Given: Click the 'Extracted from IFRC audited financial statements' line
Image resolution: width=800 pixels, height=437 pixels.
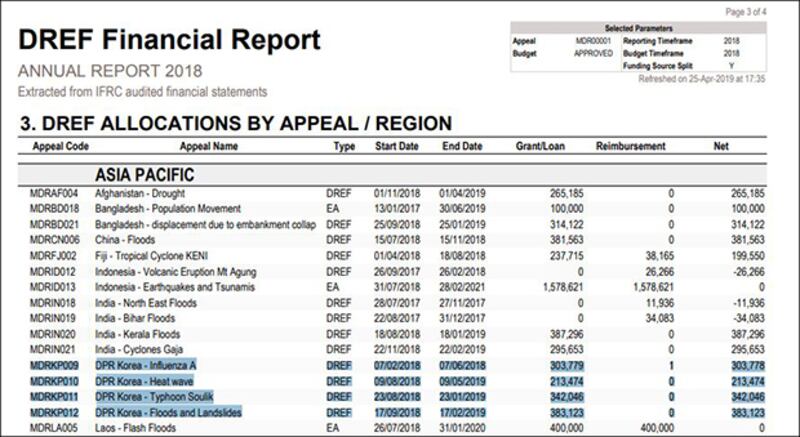Looking at the screenshot, I should point(143,92).
